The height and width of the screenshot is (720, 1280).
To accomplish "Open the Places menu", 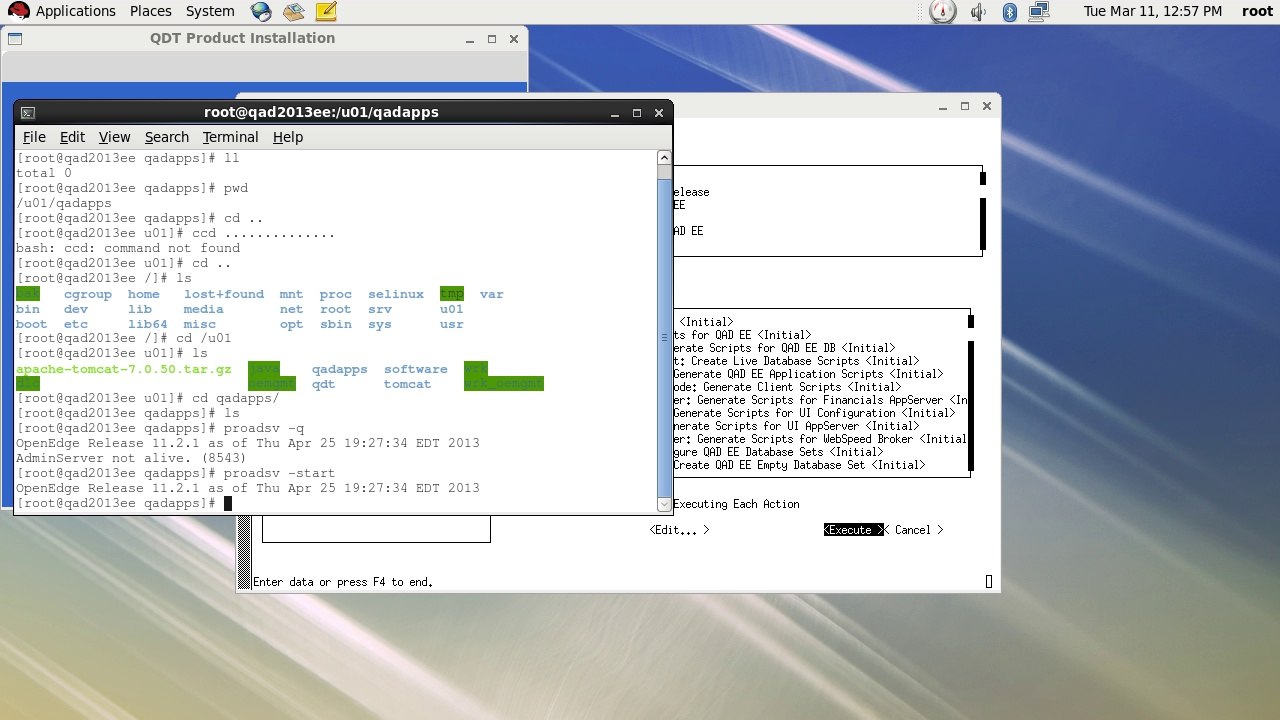I will pyautogui.click(x=150, y=11).
